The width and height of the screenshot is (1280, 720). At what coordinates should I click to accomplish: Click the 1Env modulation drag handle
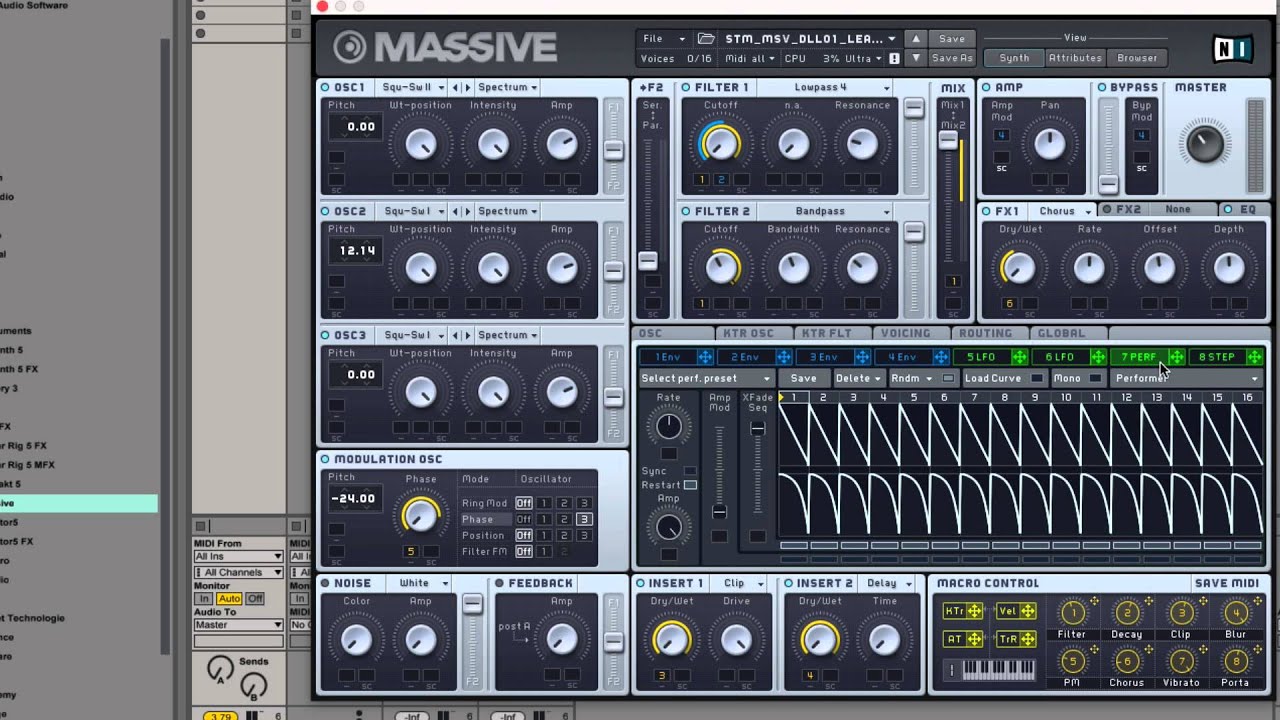[x=705, y=357]
